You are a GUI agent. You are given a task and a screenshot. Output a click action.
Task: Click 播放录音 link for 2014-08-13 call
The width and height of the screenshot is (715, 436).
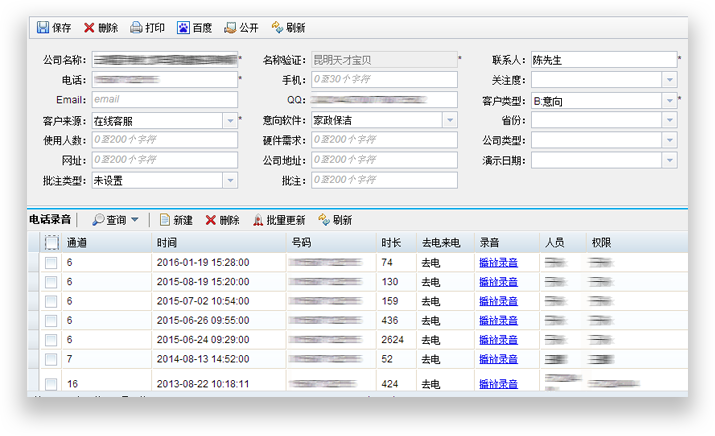click(498, 358)
